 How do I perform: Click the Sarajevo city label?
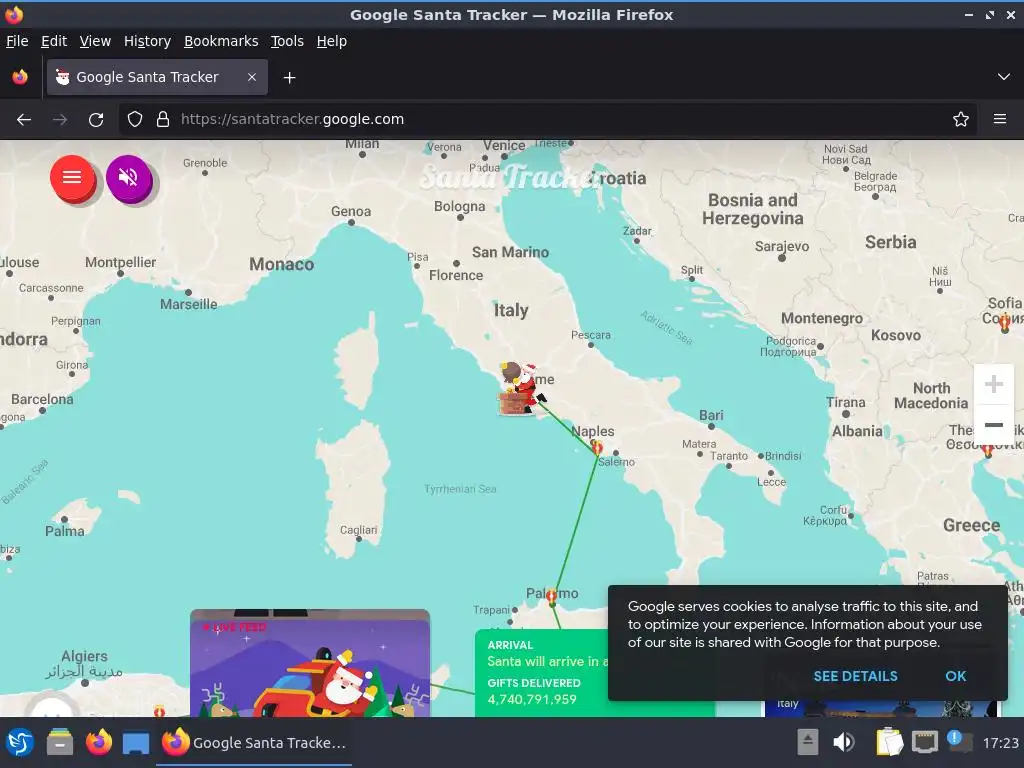coord(782,246)
